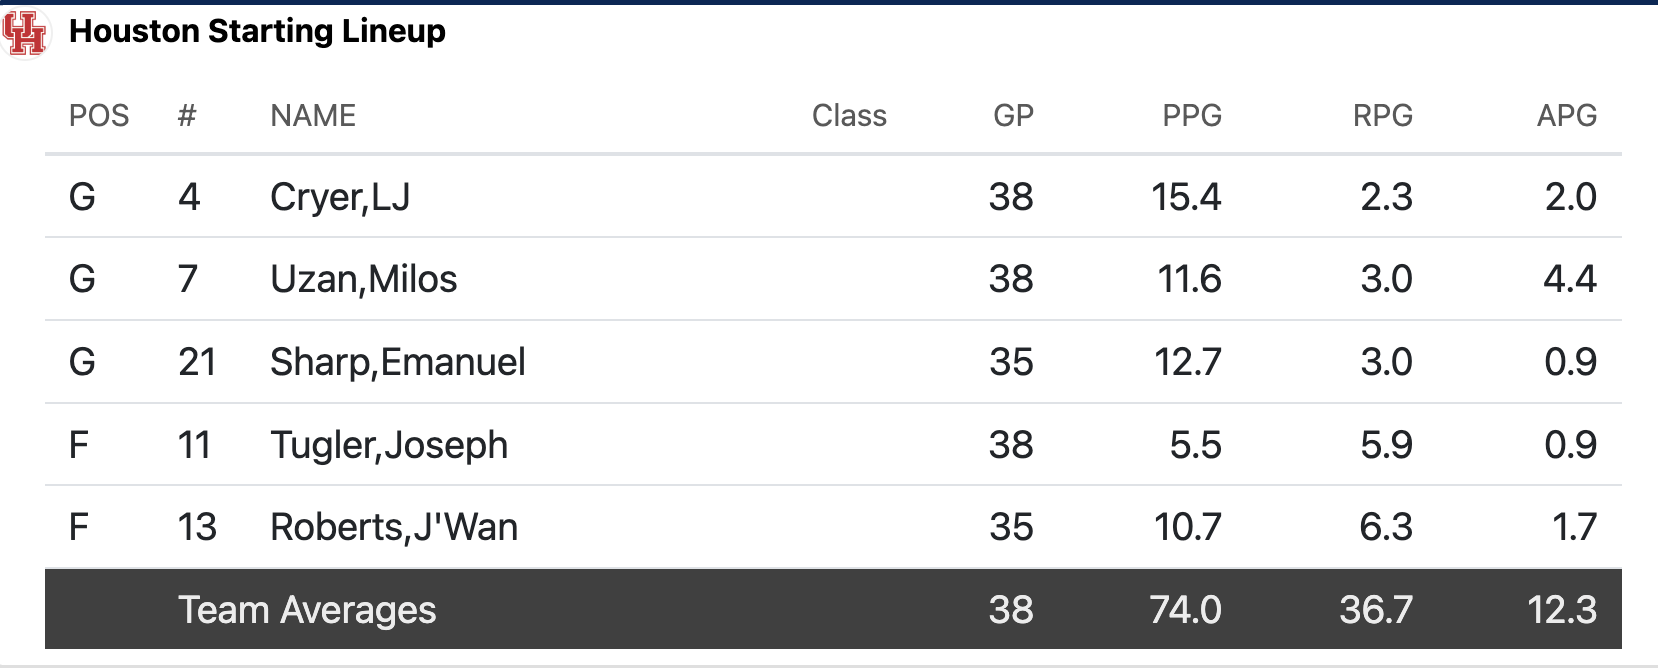Screen dimensions: 1658x668
Task: Sort table by POS column header
Action: click(x=98, y=116)
